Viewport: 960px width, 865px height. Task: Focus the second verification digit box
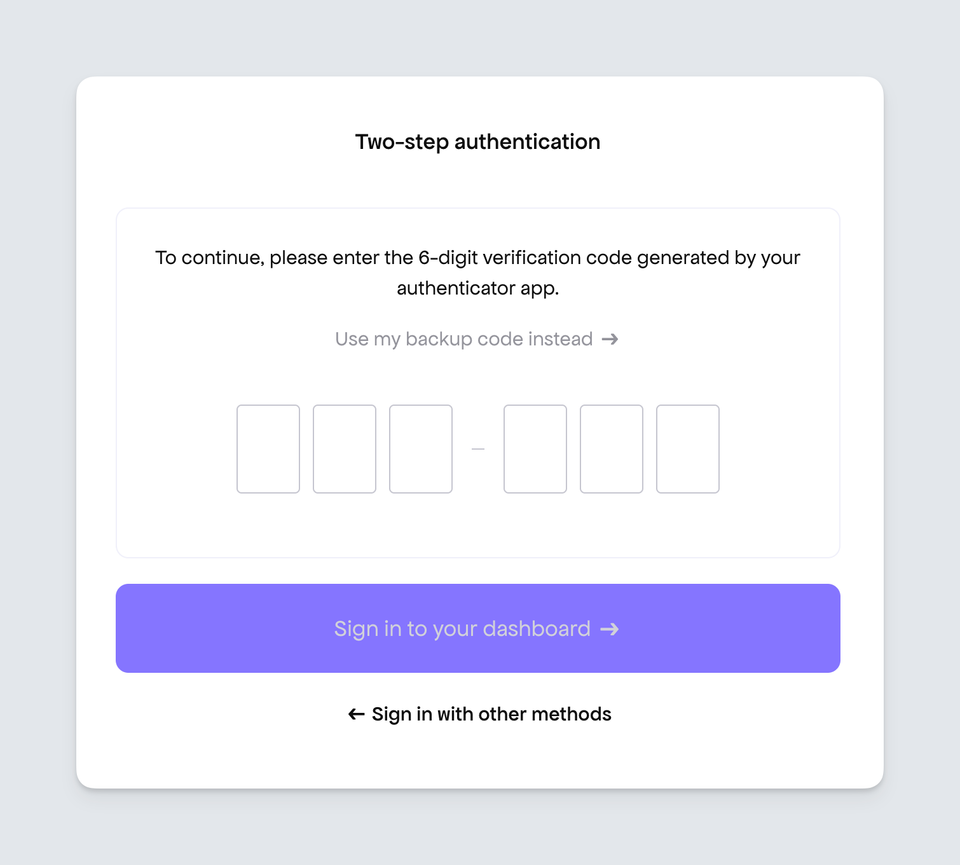(344, 449)
